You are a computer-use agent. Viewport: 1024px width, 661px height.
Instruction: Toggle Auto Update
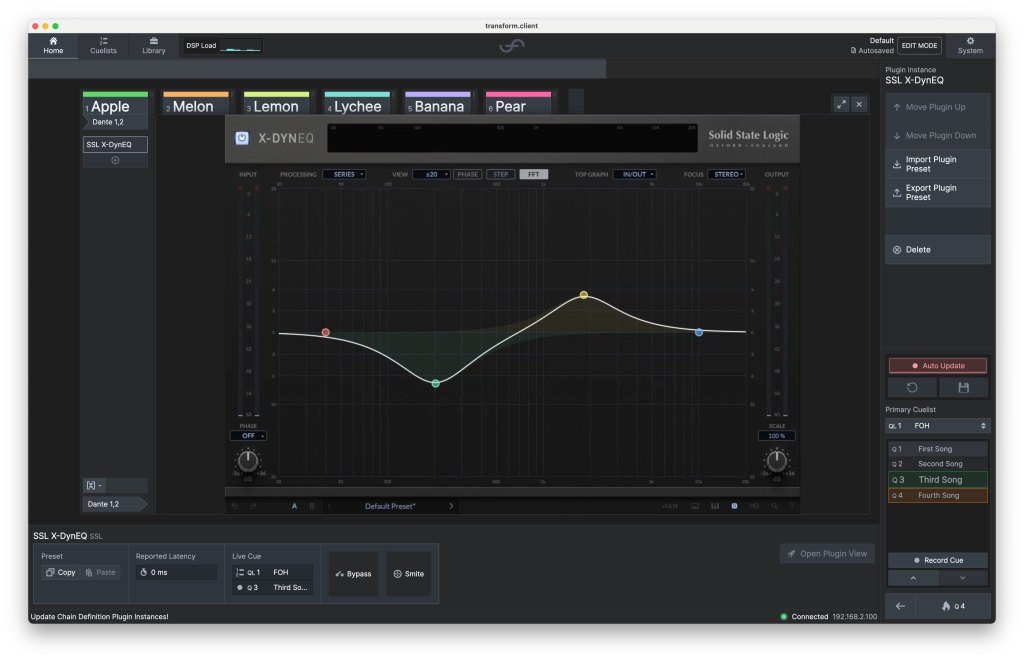[x=938, y=366]
